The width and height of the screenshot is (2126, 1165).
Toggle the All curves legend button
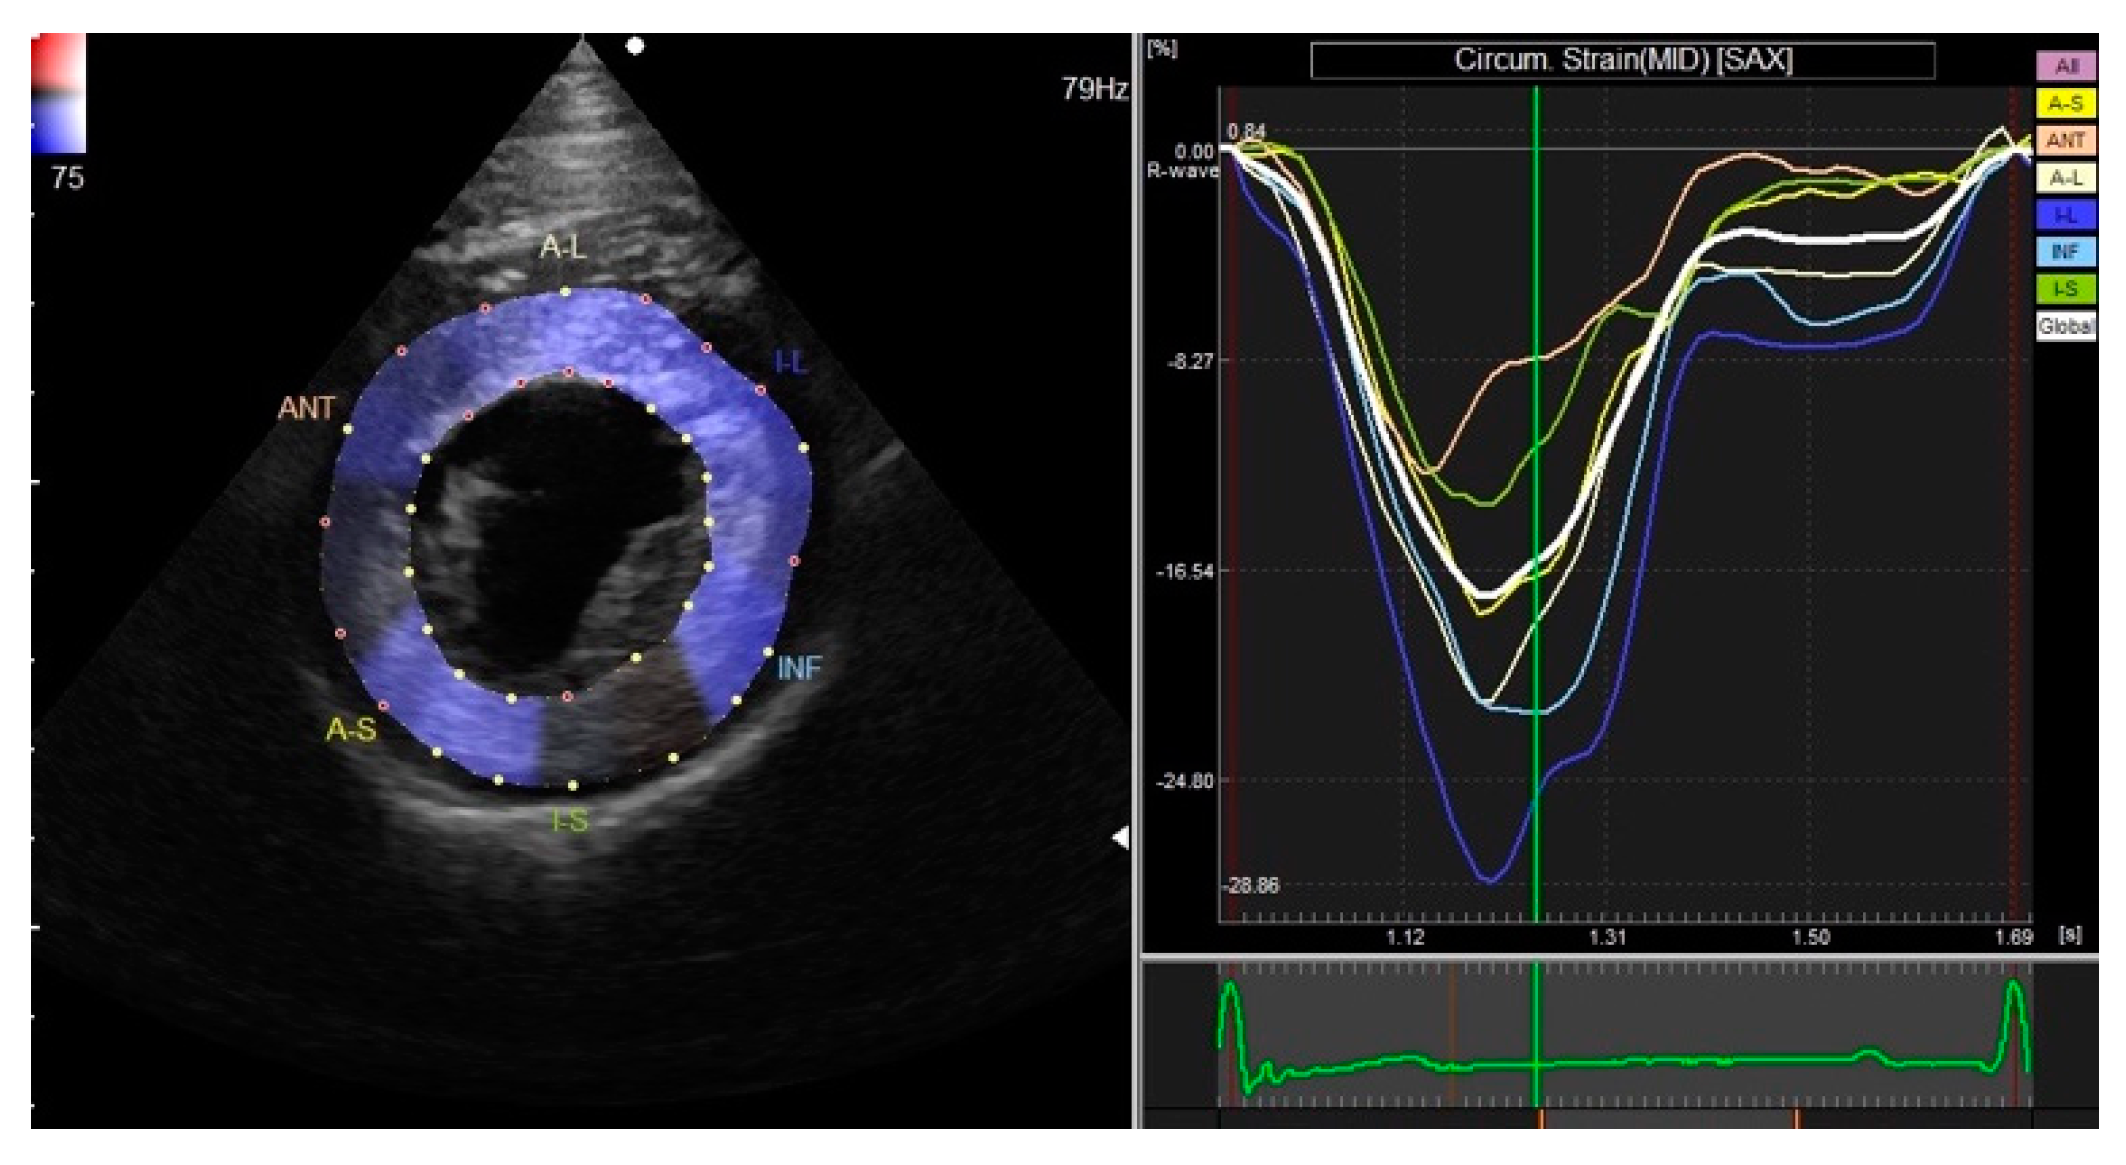(x=2065, y=66)
